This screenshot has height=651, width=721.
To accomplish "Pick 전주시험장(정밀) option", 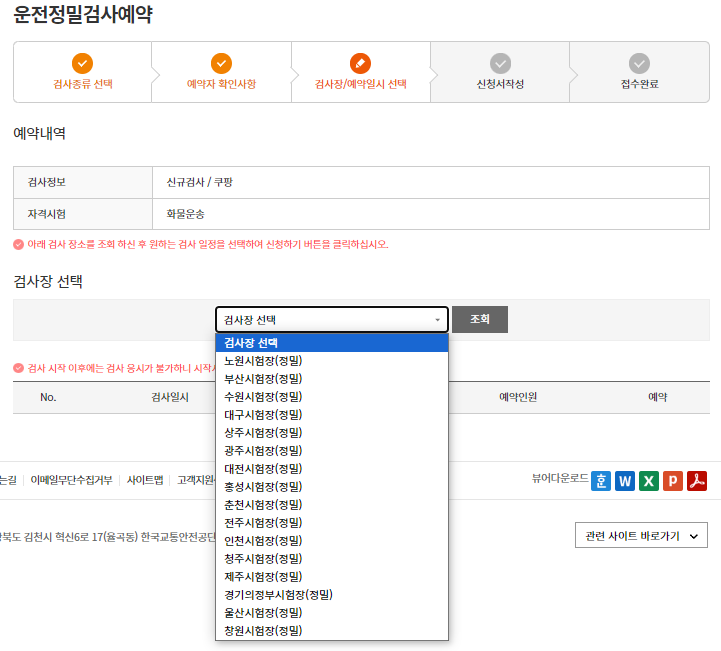I will pos(332,523).
